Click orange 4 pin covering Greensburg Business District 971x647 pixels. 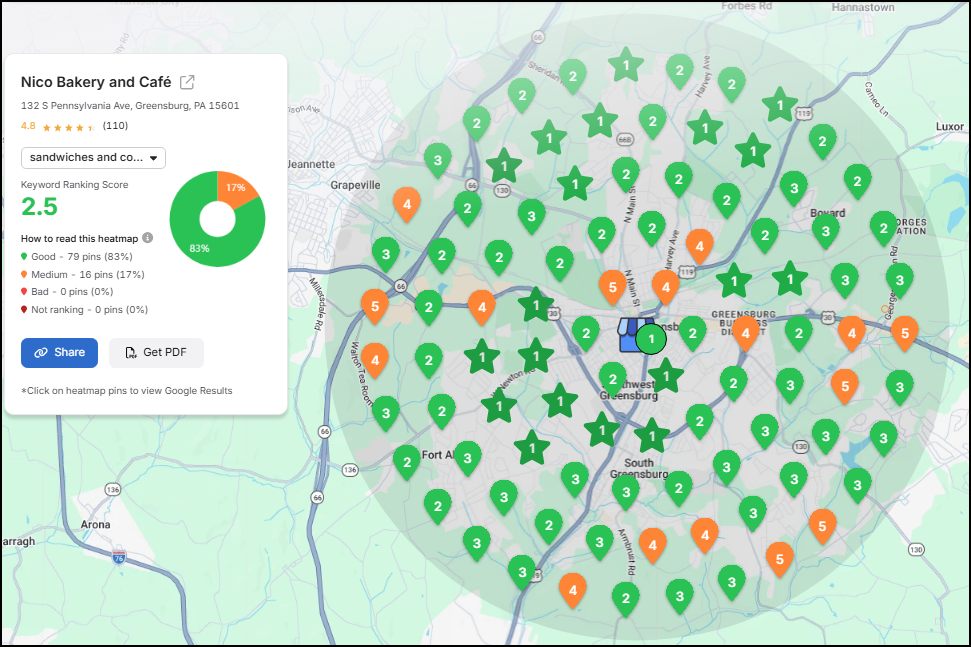(x=746, y=334)
